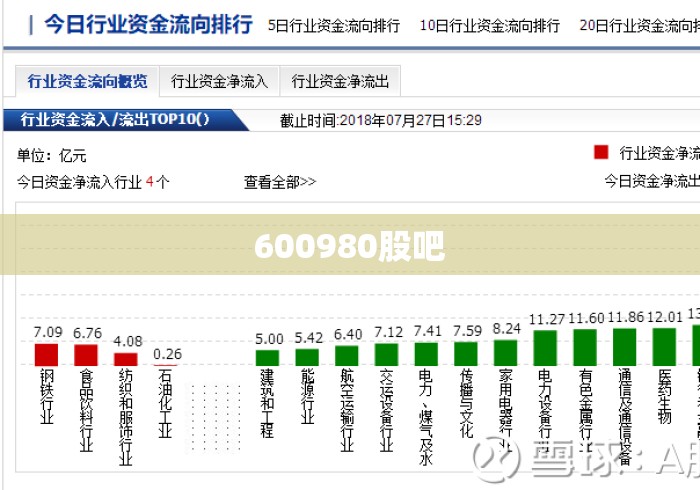Screen dimensions: 700x490
Task: Click the 单位:亿元 unit label
Action: click(x=52, y=156)
